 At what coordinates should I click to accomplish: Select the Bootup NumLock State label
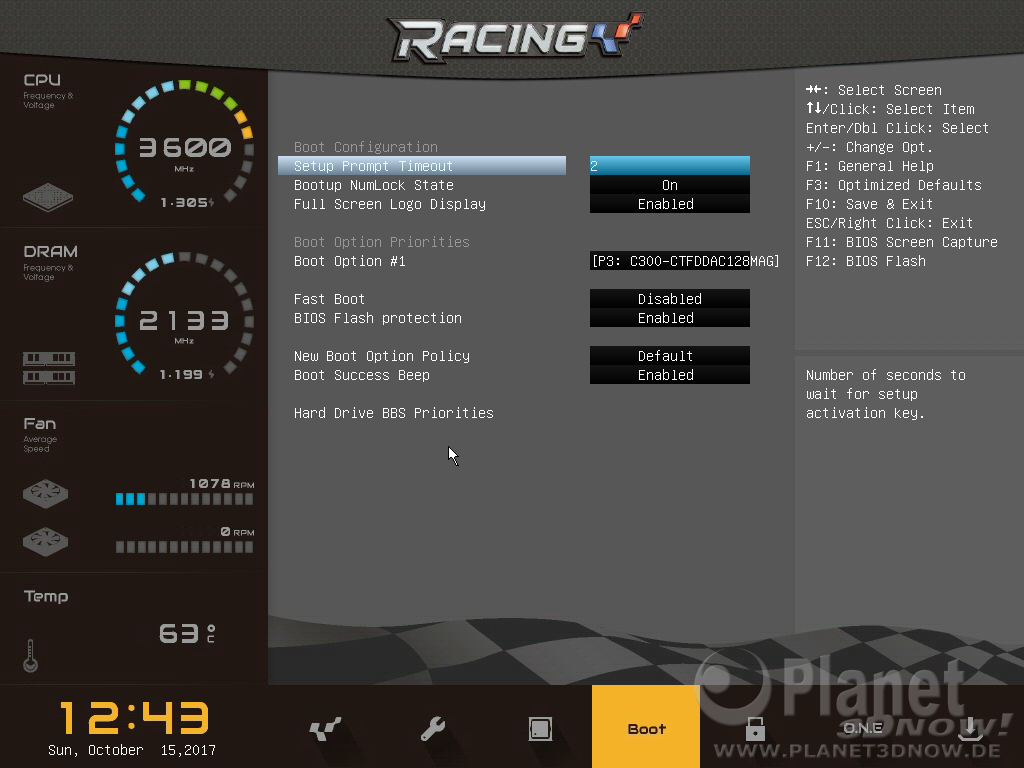(374, 185)
